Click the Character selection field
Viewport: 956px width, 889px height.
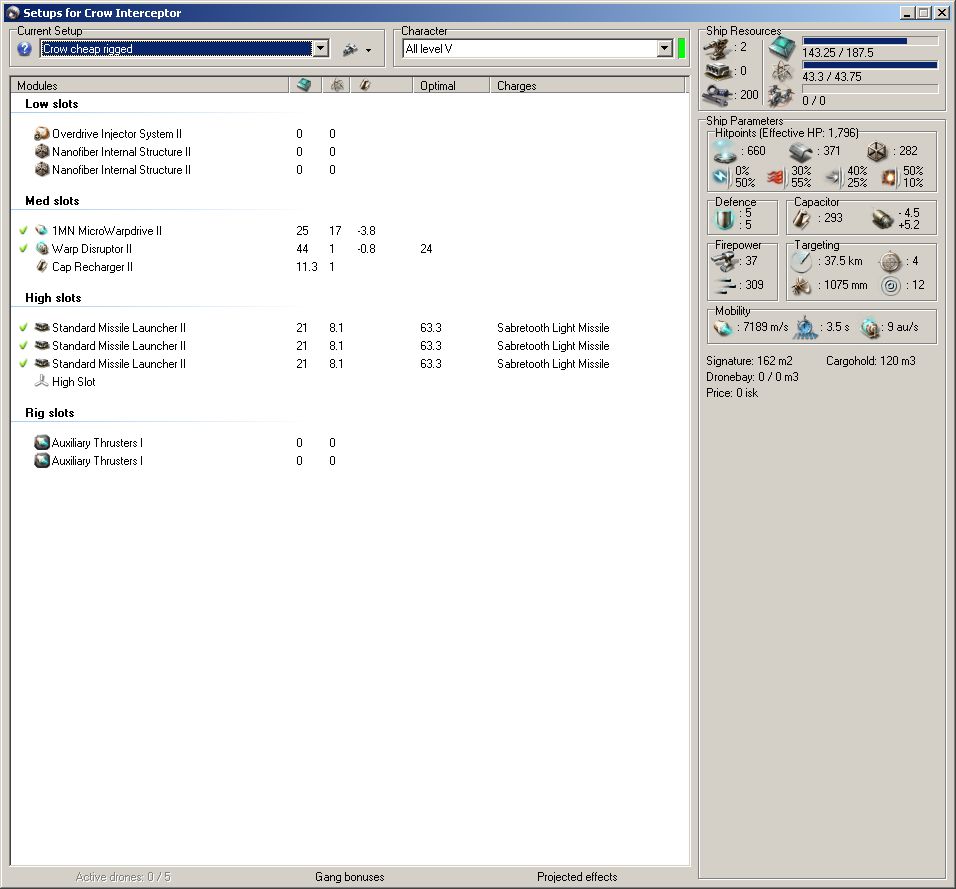coord(530,49)
